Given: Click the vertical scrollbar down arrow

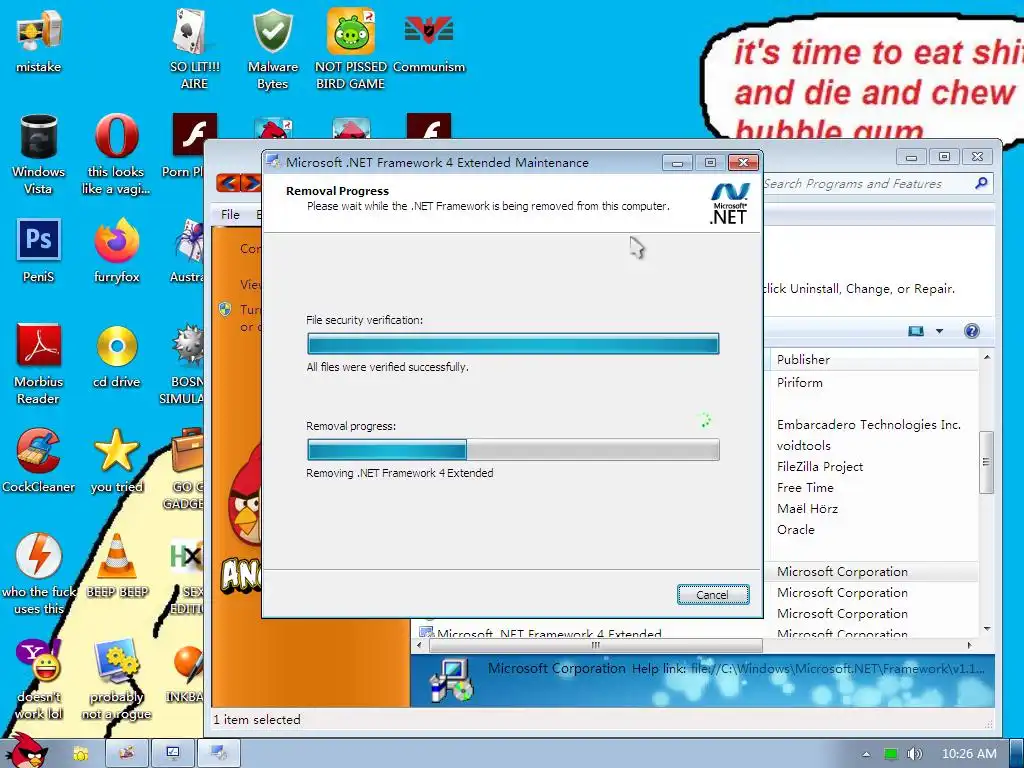Looking at the screenshot, I should (987, 628).
